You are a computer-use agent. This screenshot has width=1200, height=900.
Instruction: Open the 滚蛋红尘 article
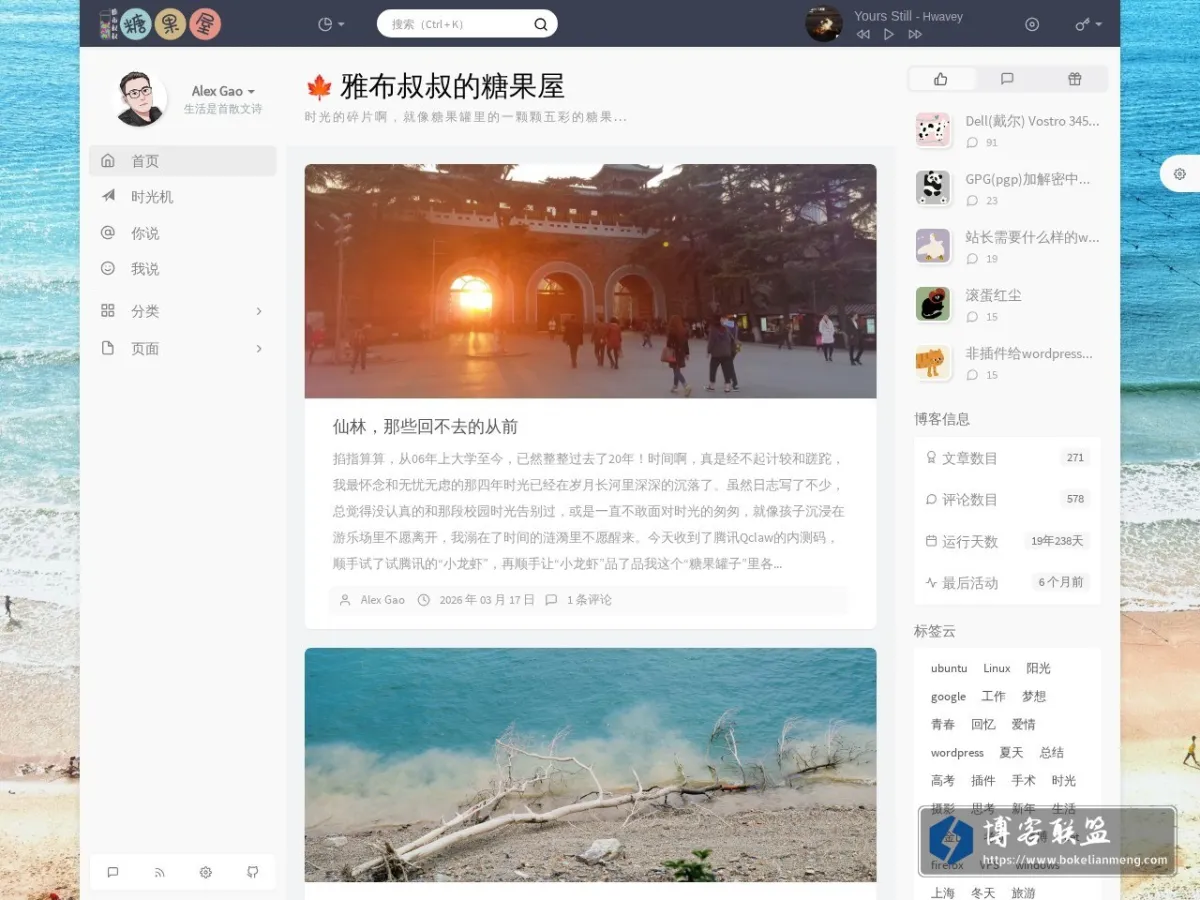point(993,295)
